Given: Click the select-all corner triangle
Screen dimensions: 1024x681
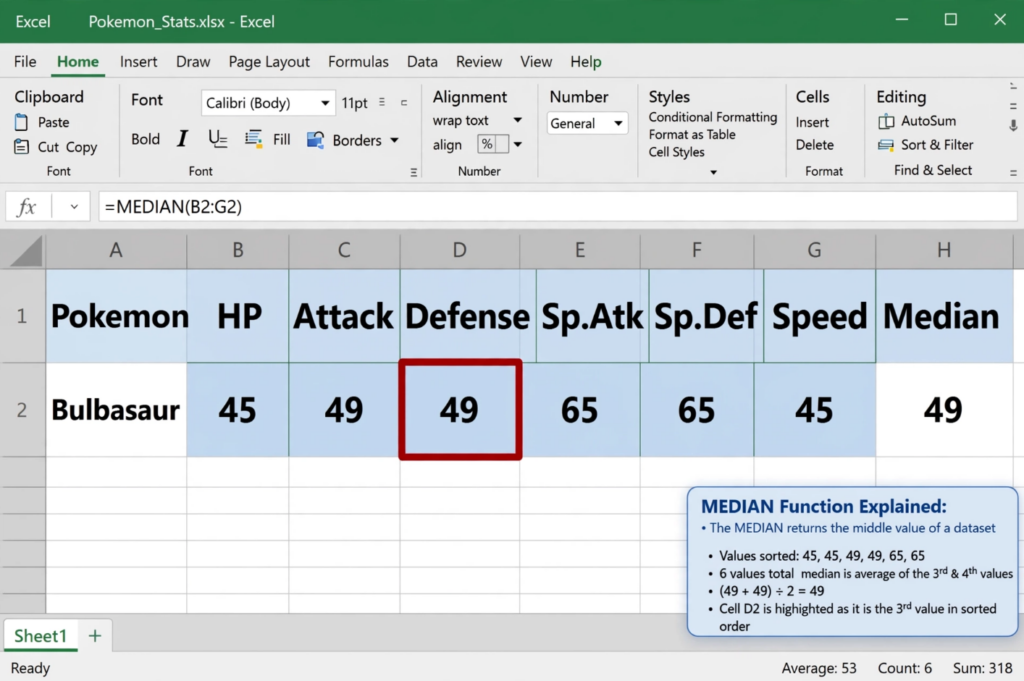Looking at the screenshot, I should (x=26, y=251).
